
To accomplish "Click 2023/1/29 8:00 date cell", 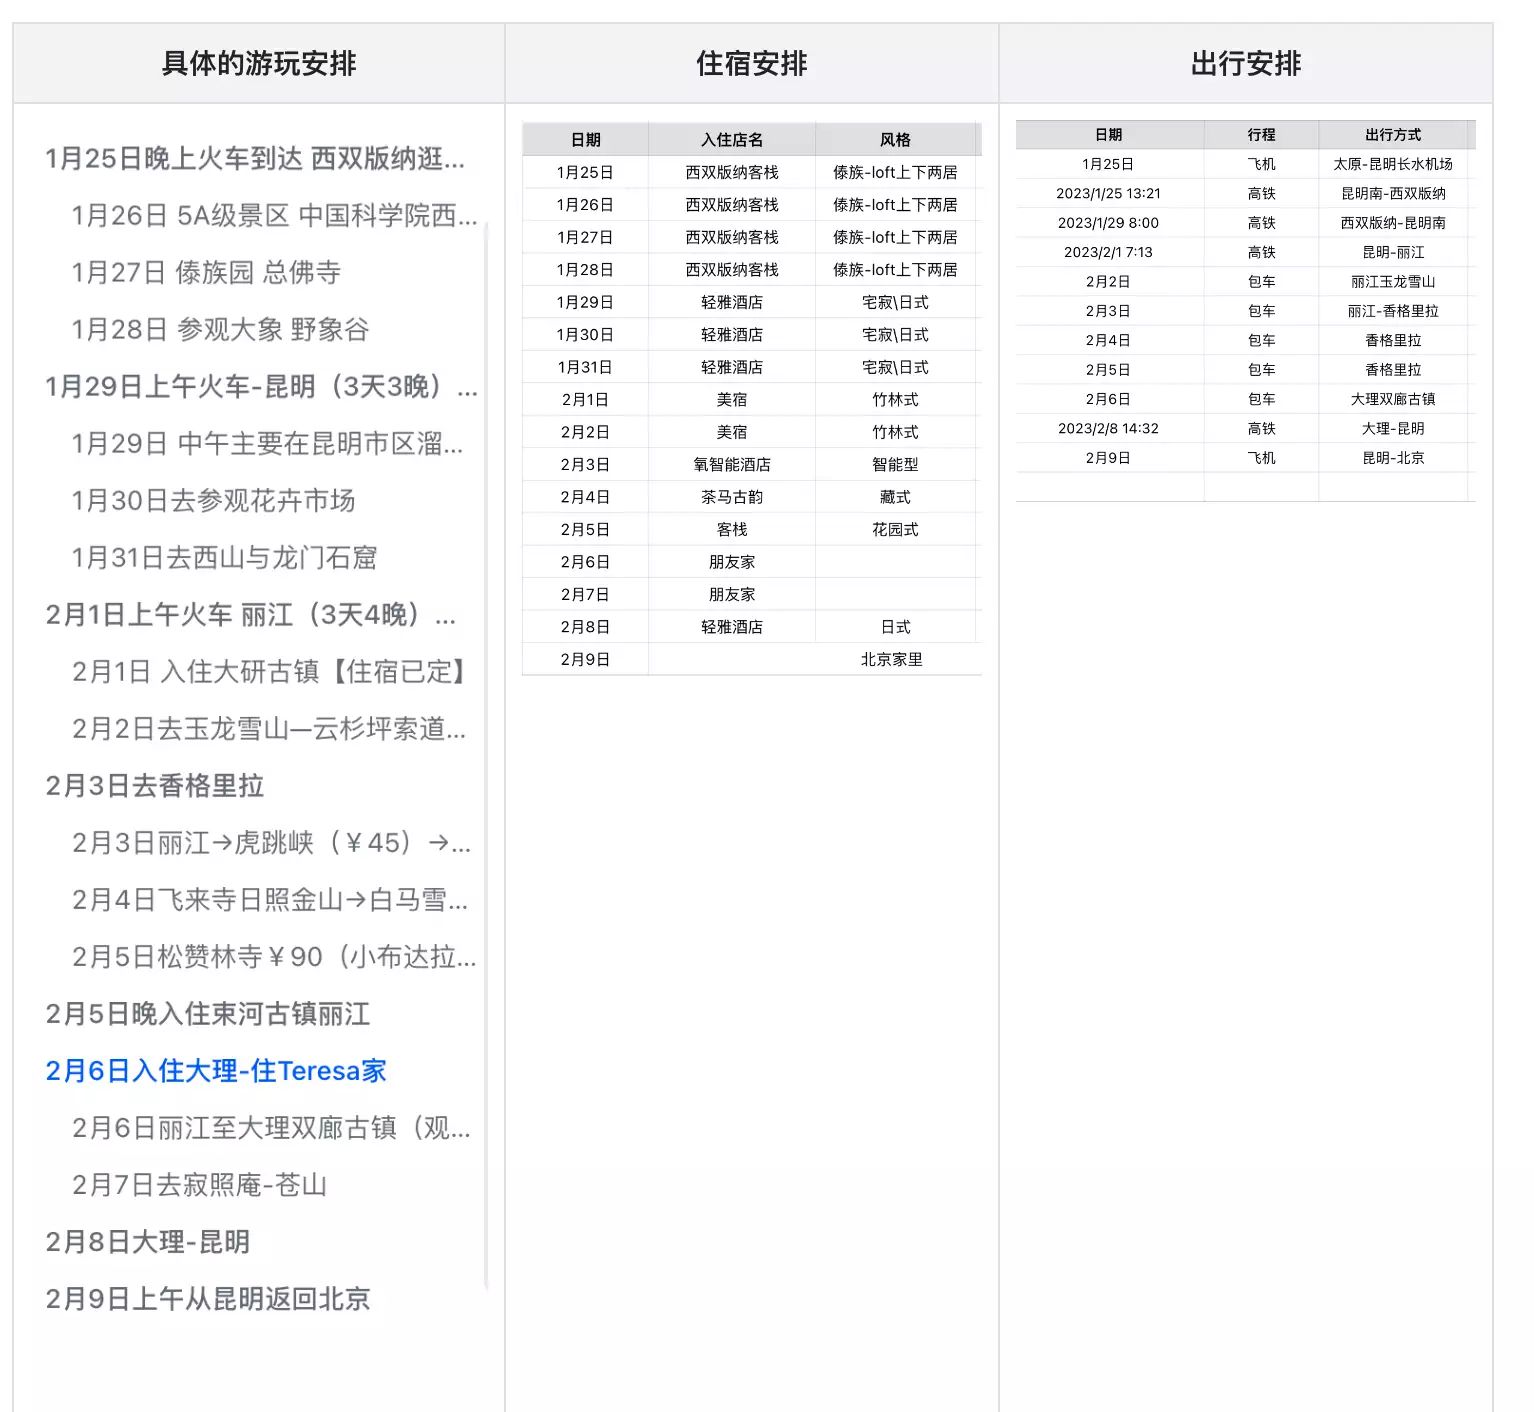I will click(x=1108, y=223).
